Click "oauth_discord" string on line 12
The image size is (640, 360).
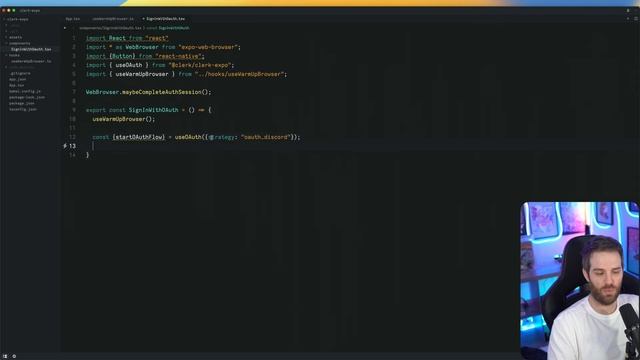[x=265, y=137]
